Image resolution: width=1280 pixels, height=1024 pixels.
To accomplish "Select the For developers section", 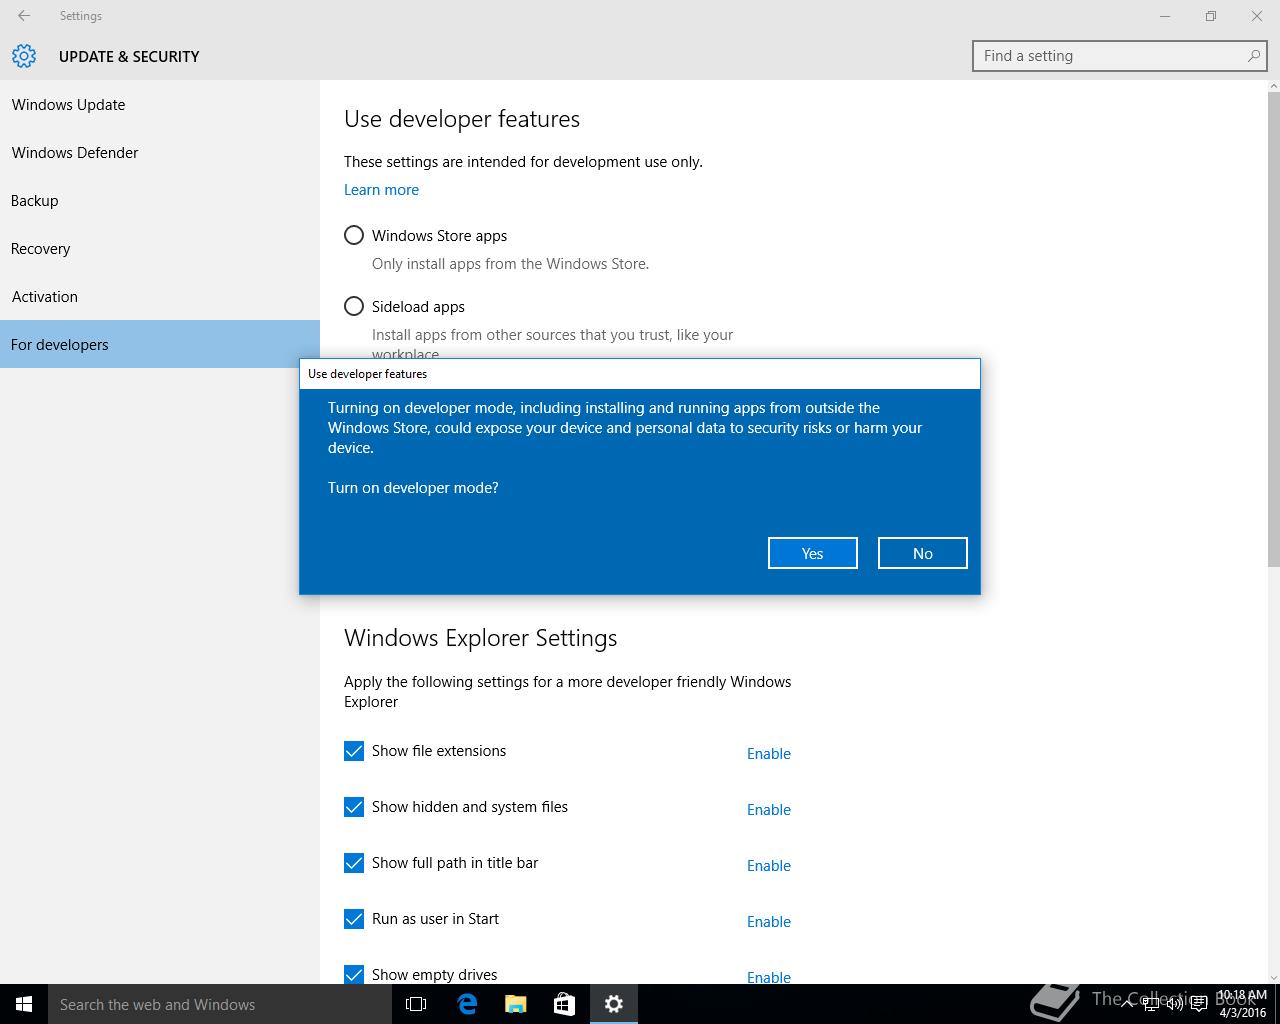I will click(x=160, y=344).
